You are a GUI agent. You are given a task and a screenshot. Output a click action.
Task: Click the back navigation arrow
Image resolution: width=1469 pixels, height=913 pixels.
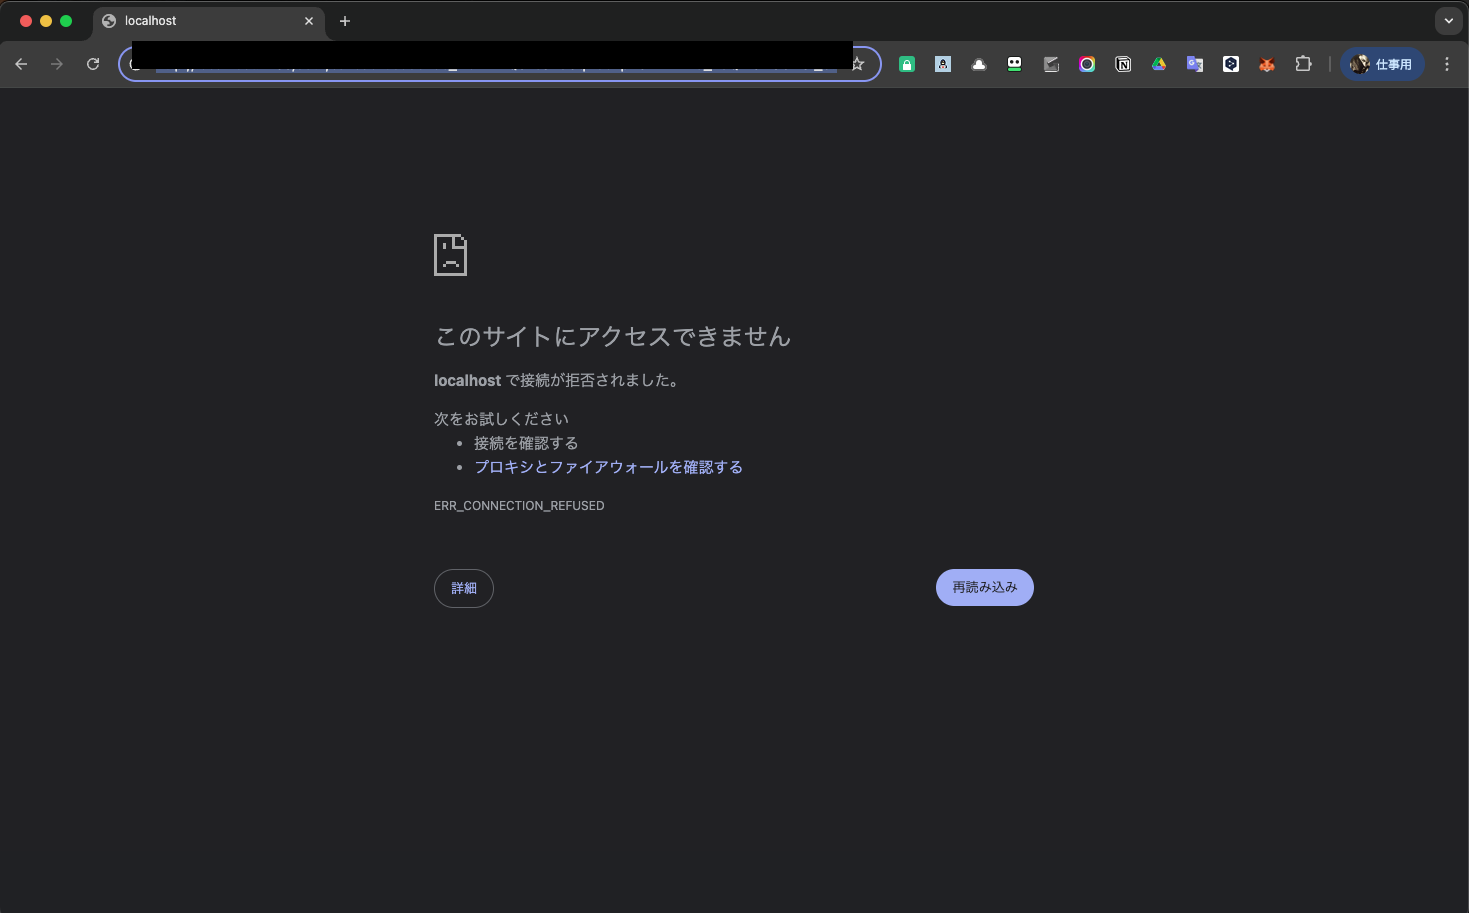(x=21, y=64)
